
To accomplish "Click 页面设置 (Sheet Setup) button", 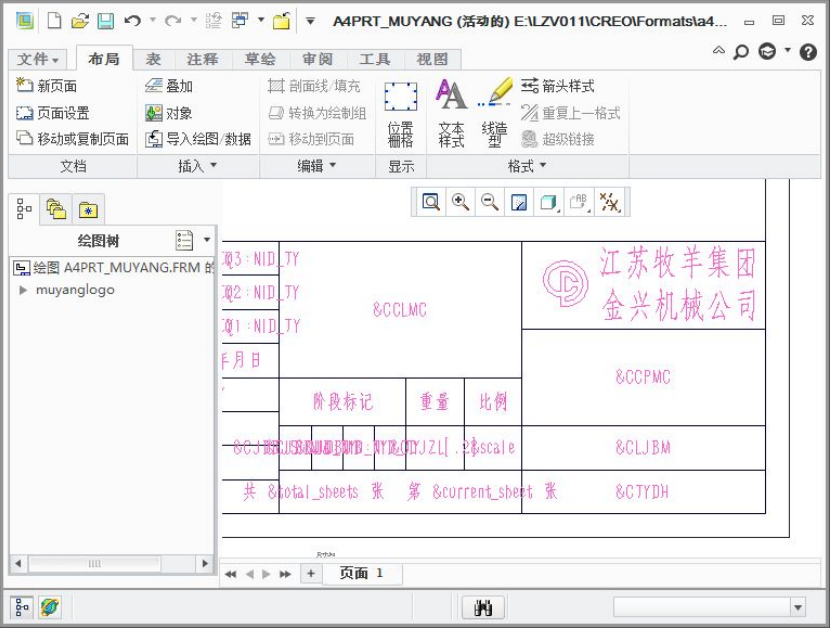I will [52, 112].
